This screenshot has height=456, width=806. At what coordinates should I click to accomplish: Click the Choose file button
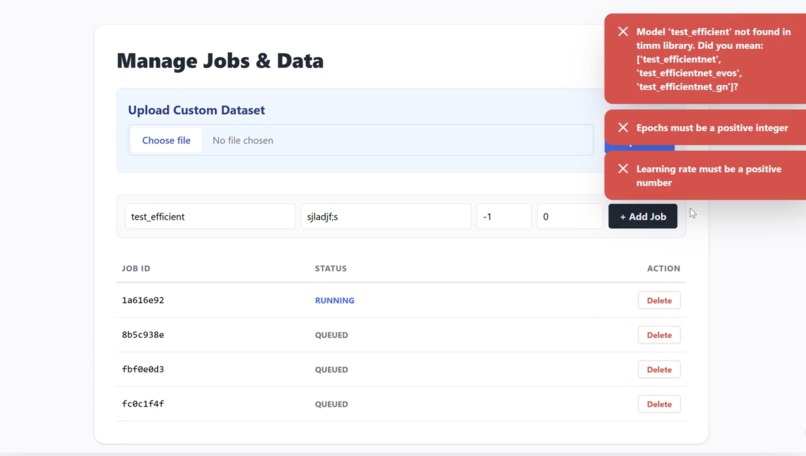click(166, 140)
